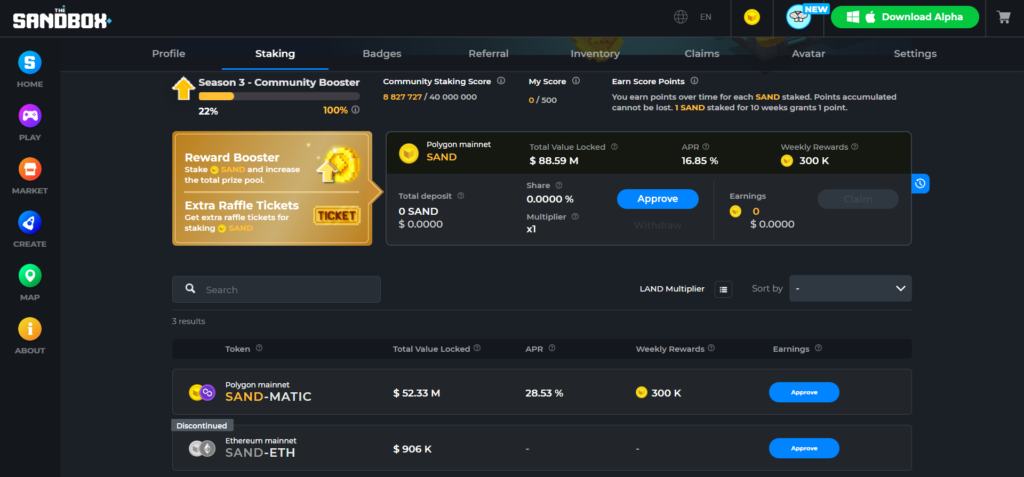Click info icon beside Earn Score Points
Image resolution: width=1024 pixels, height=477 pixels.
click(x=694, y=81)
